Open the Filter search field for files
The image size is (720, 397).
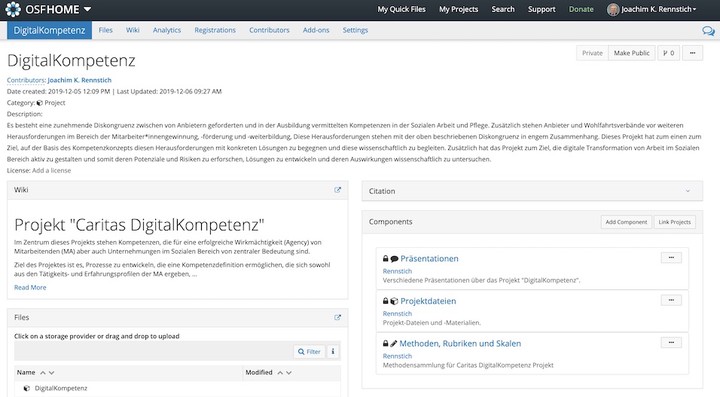coord(309,352)
